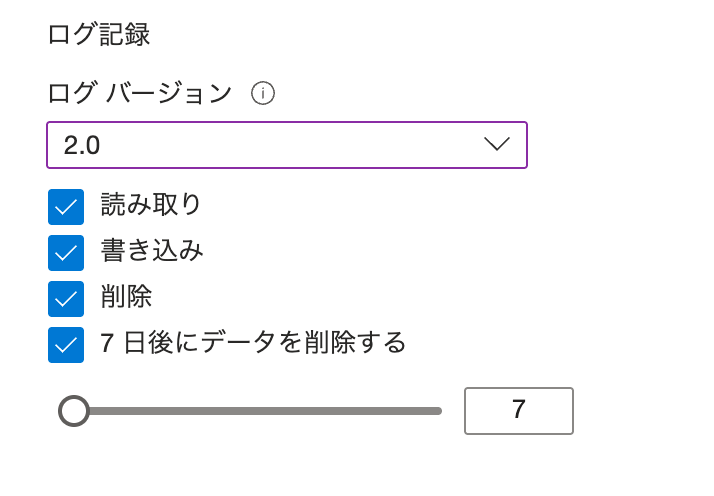Open the ログ バージョン dropdown showing 2.0
The image size is (714, 496).
286,145
